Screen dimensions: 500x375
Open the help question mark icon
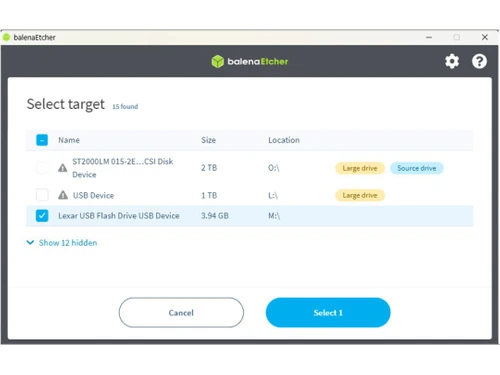tap(479, 61)
